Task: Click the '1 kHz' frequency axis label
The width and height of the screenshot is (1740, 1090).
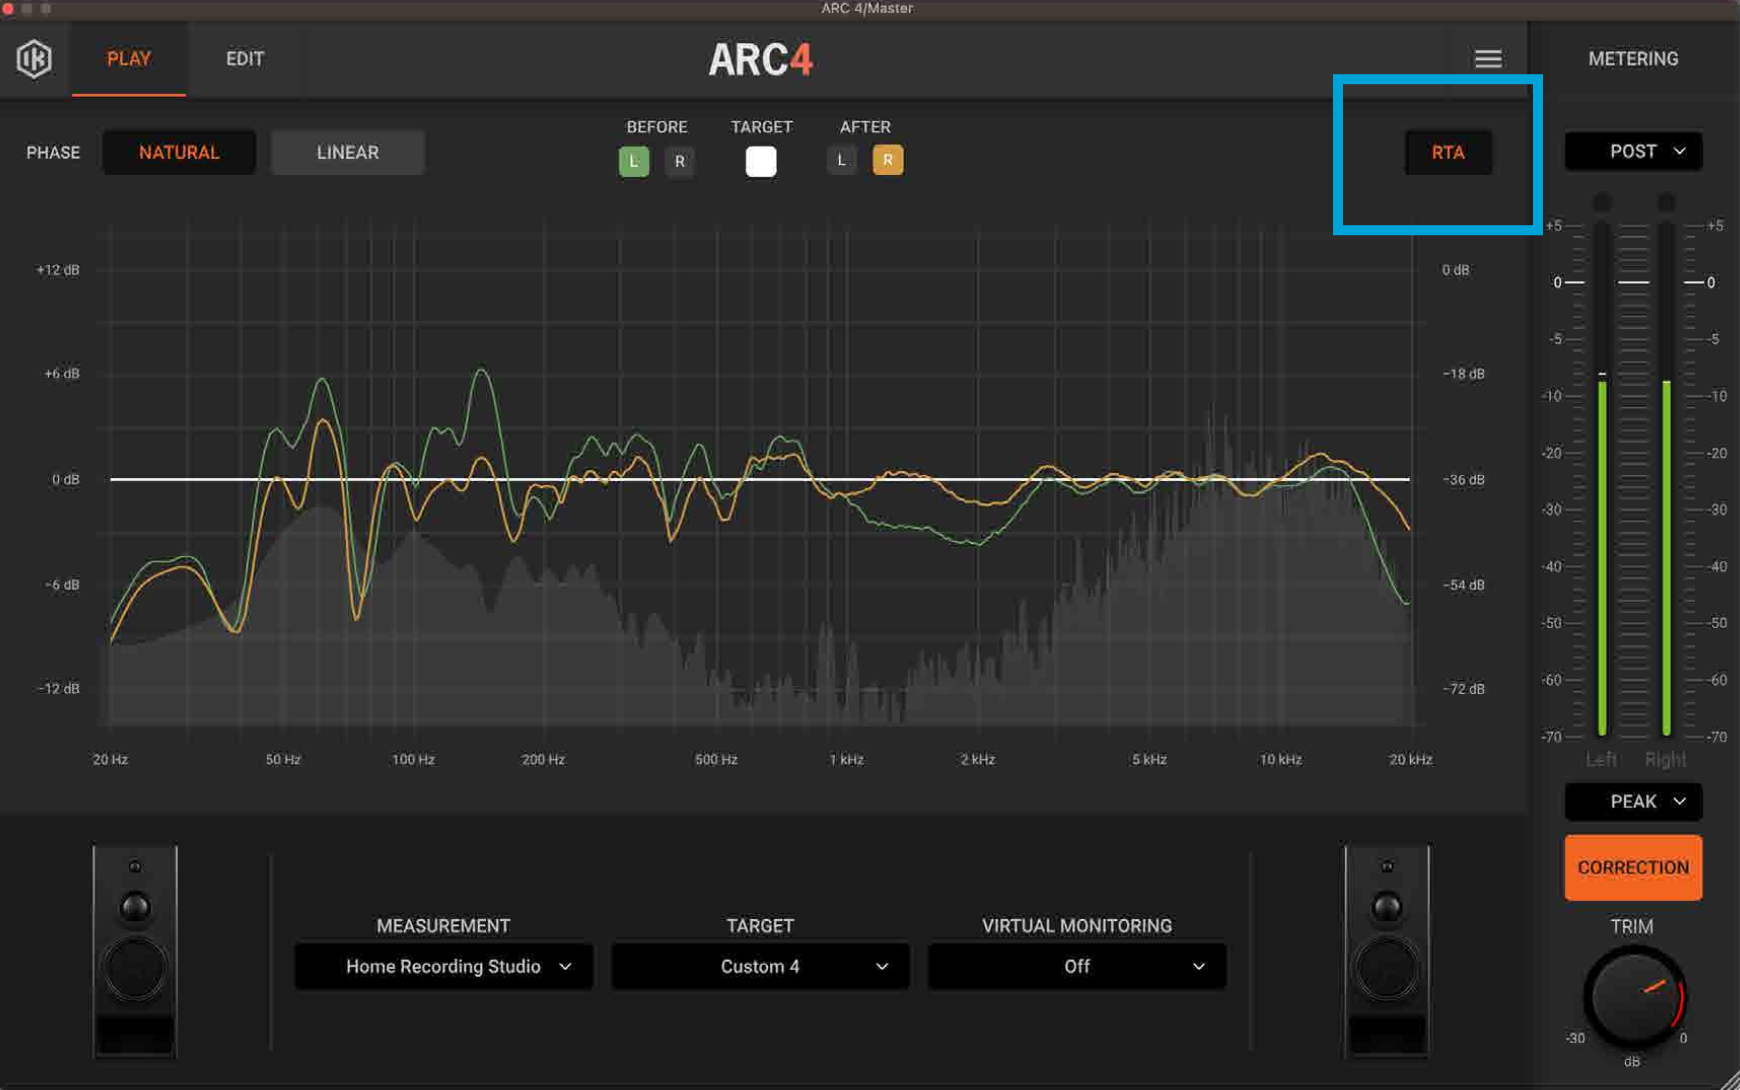Action: click(846, 760)
